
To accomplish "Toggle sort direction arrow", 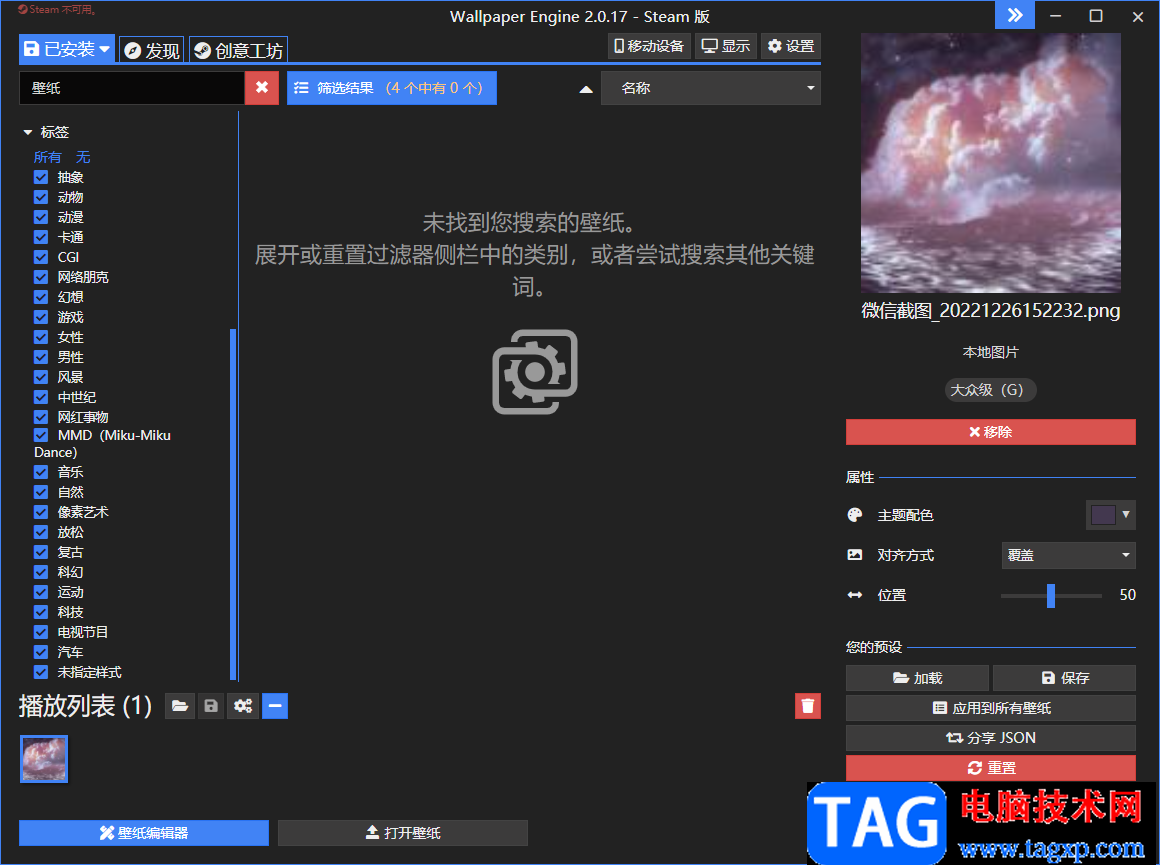I will point(586,89).
